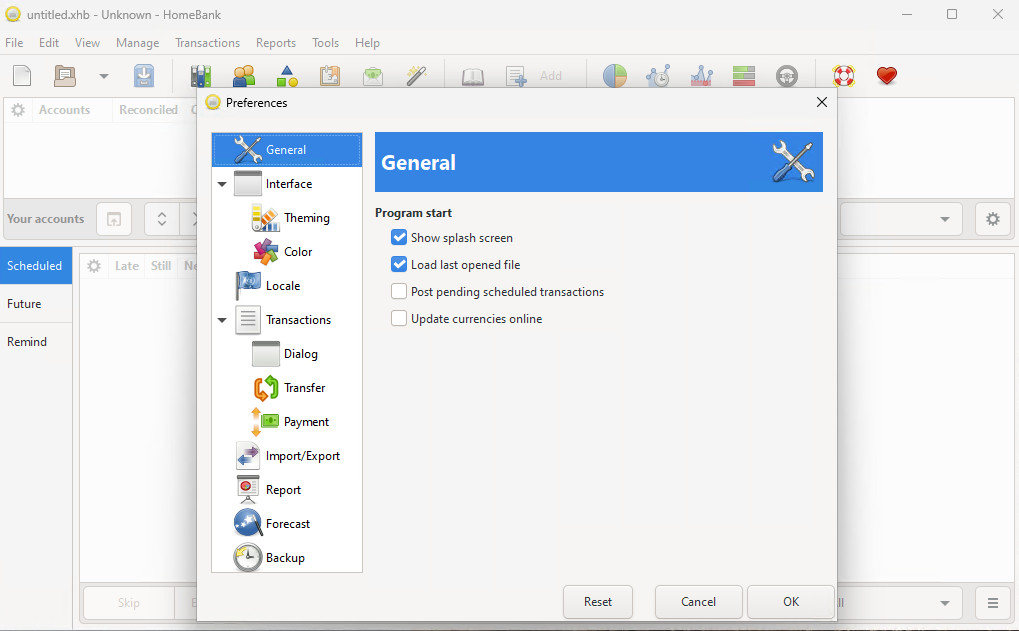Select Dialog preferences page
This screenshot has height=631, width=1019.
[285, 354]
